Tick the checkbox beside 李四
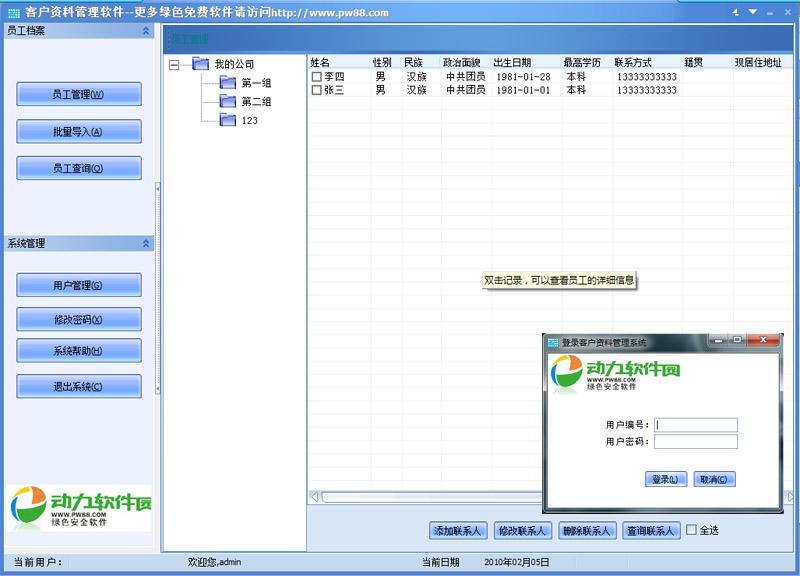 pos(317,77)
